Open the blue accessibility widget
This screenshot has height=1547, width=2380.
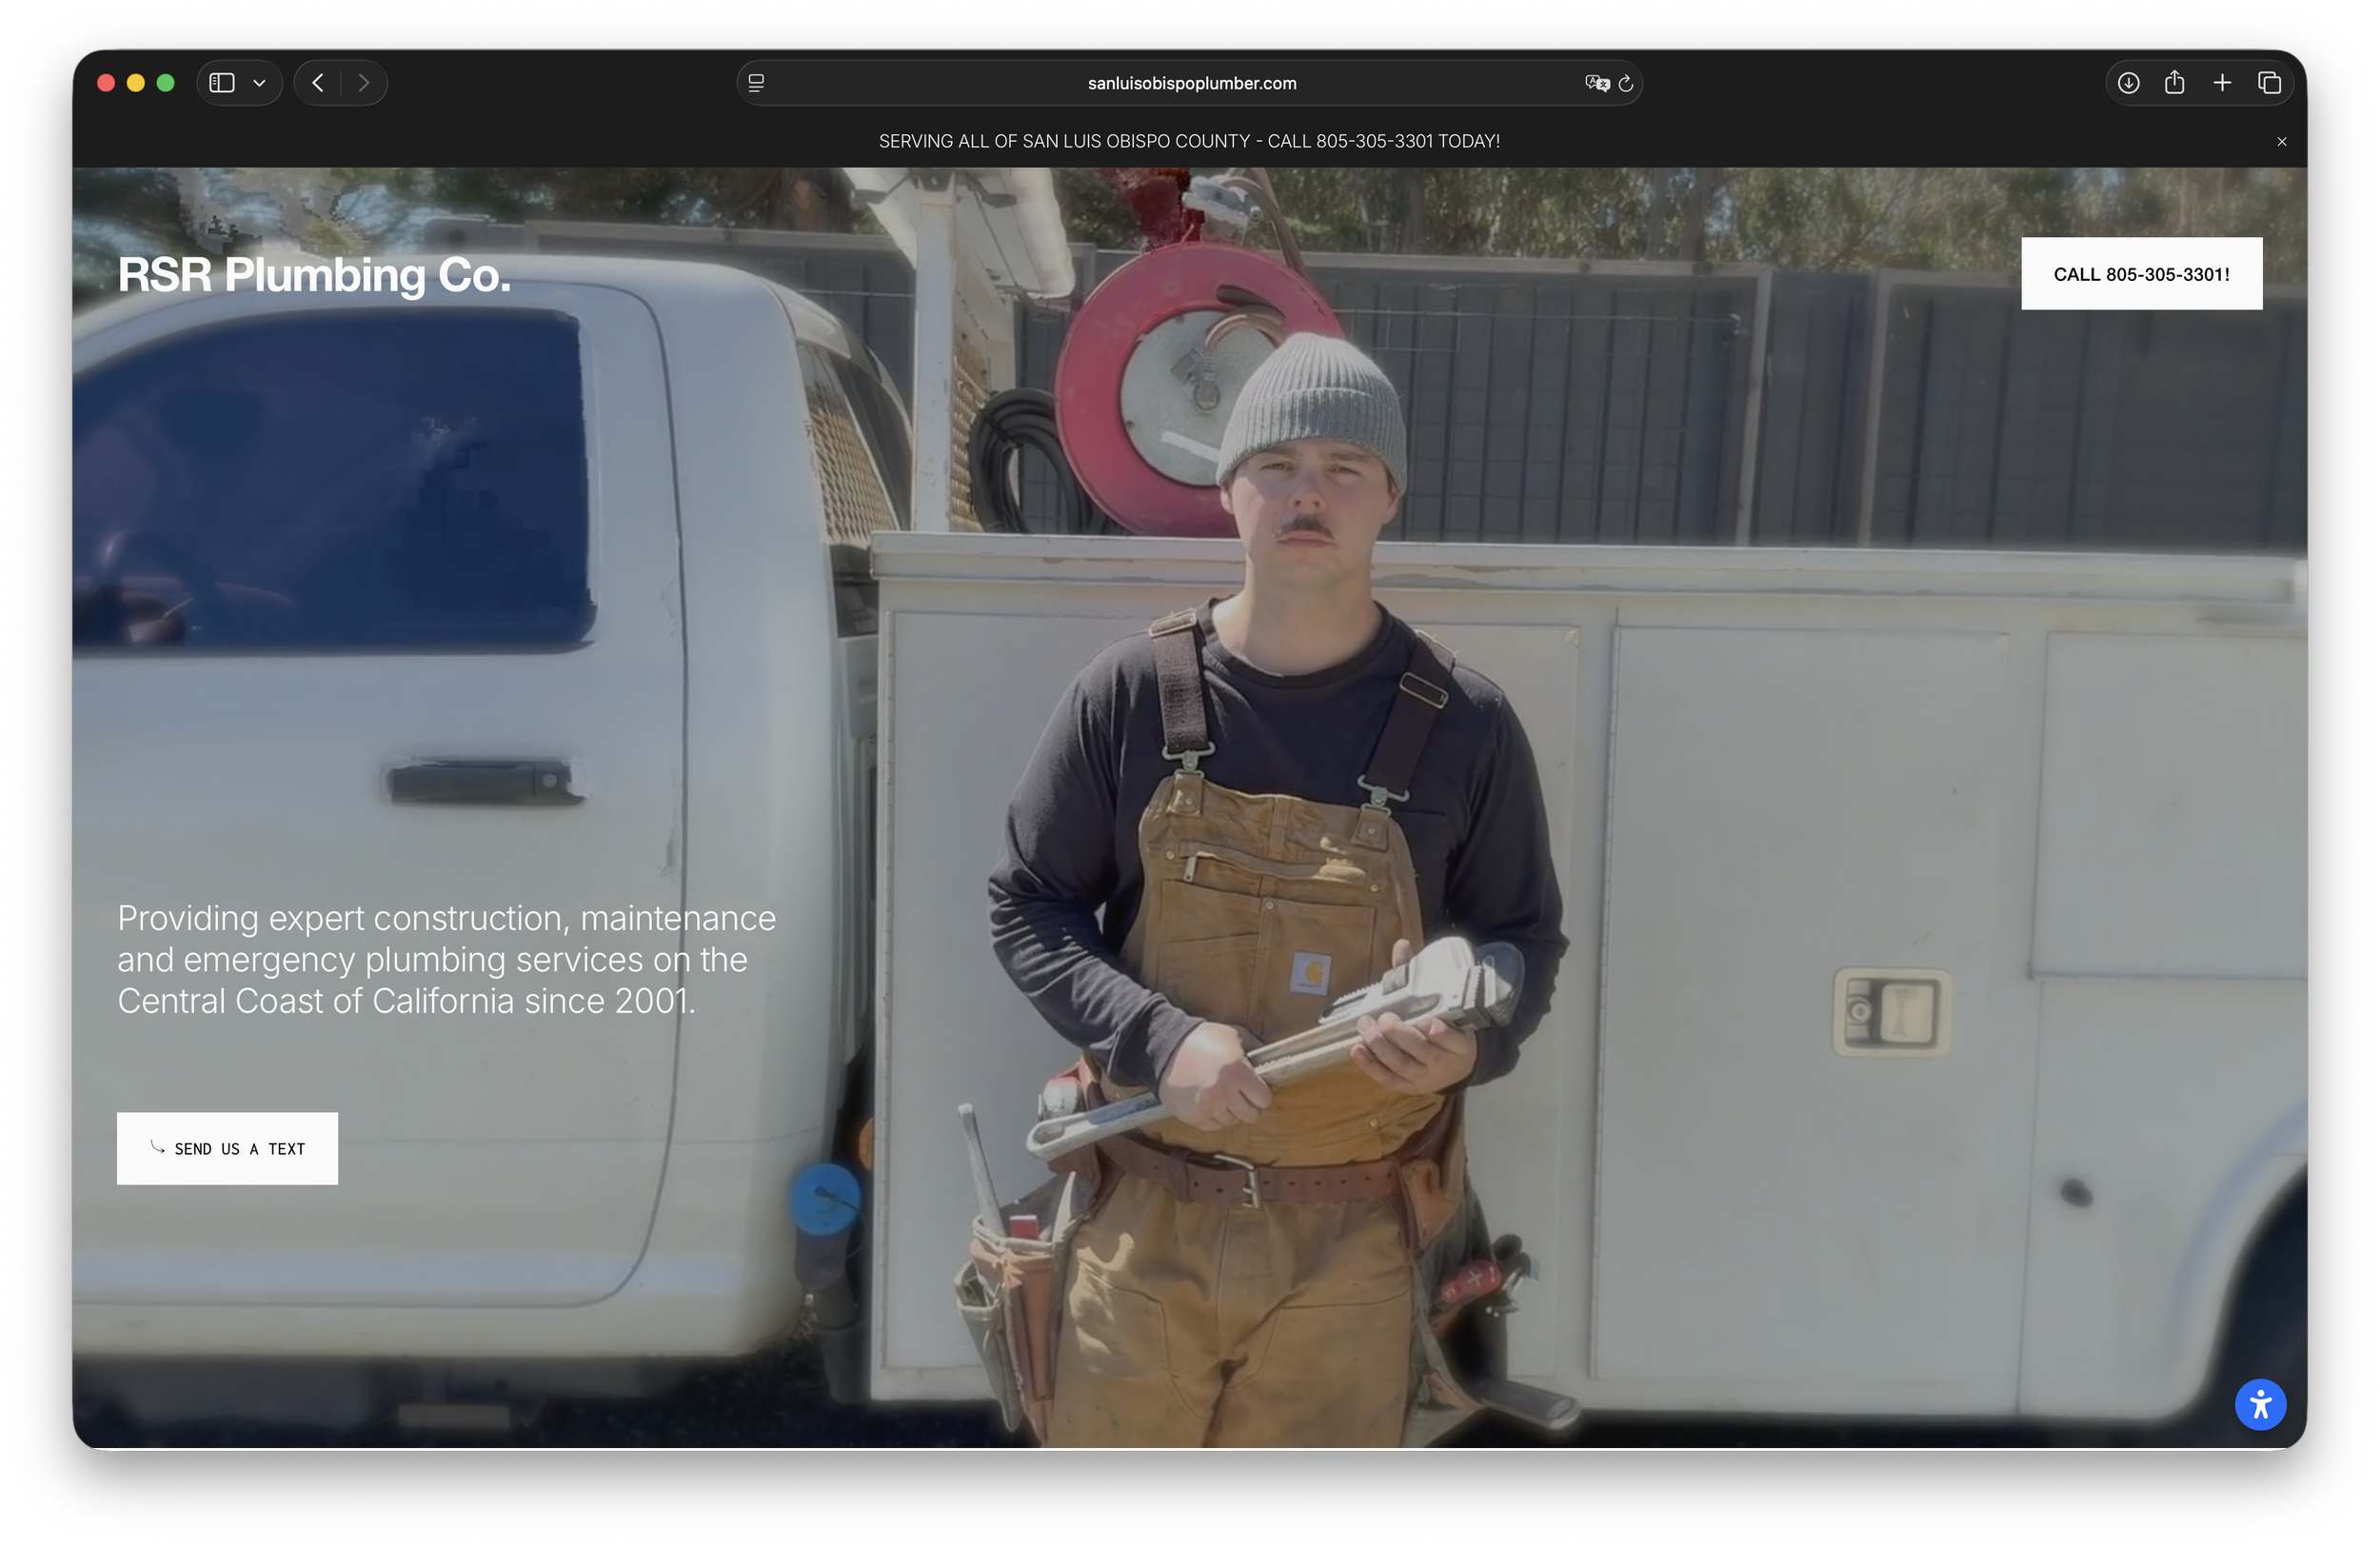coord(2260,1405)
